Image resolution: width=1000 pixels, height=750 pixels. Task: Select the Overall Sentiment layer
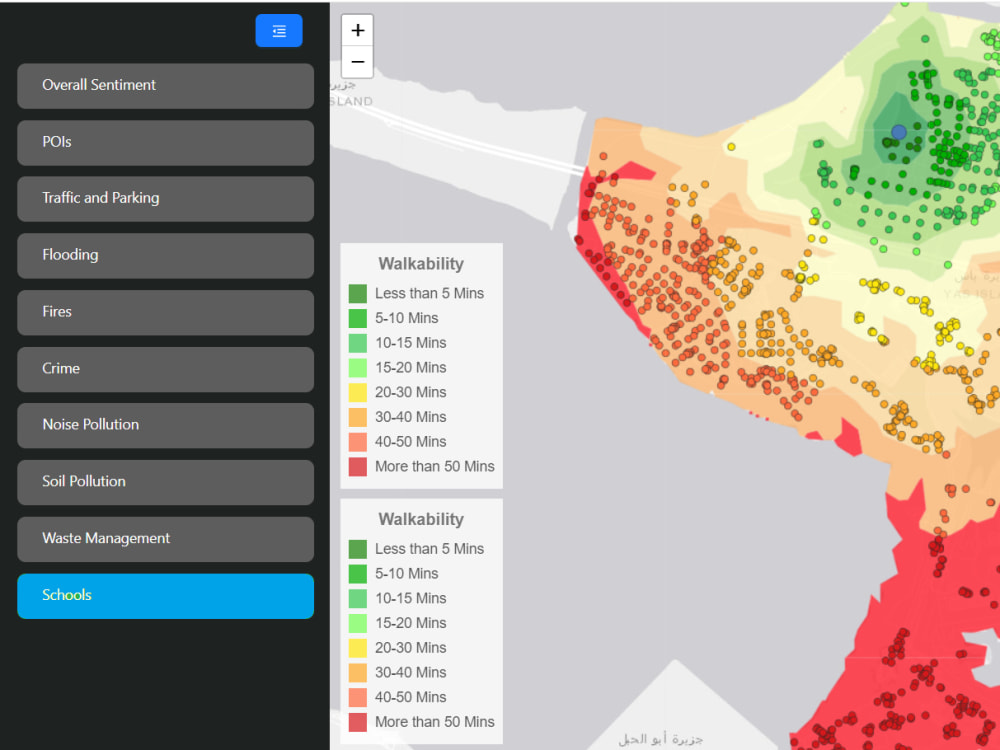click(165, 86)
